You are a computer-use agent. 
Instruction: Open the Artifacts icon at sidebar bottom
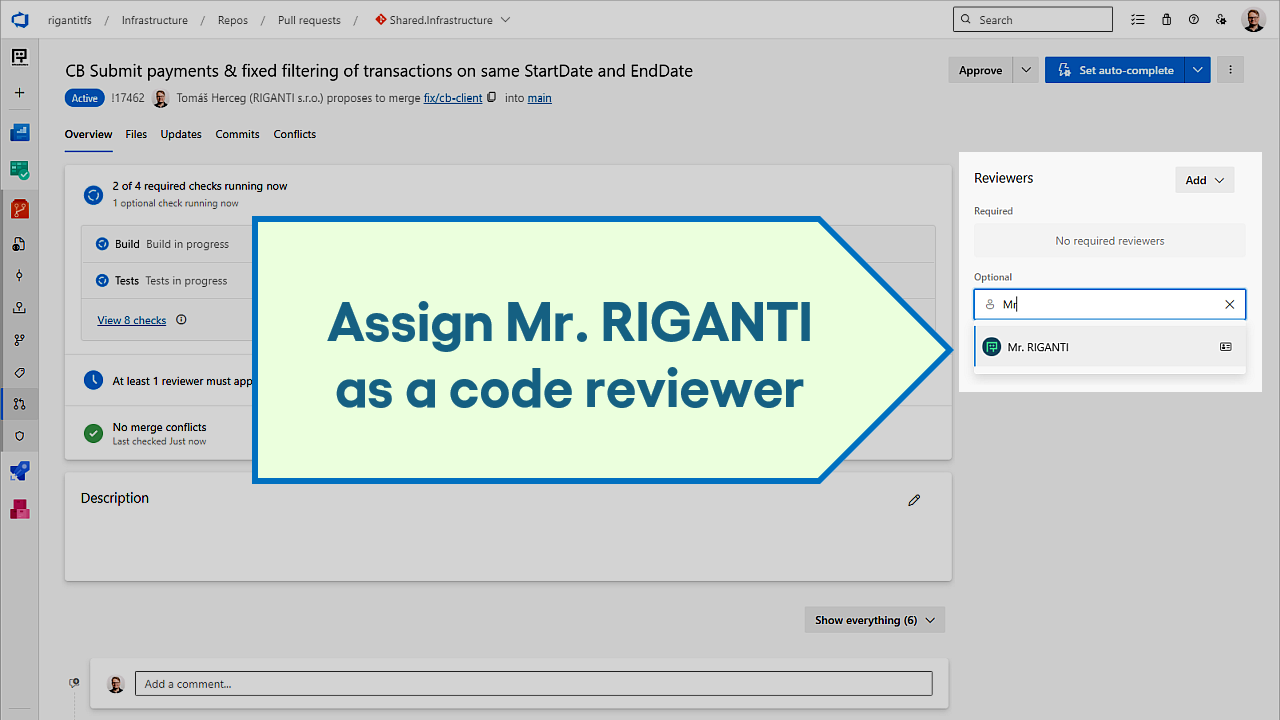point(19,509)
